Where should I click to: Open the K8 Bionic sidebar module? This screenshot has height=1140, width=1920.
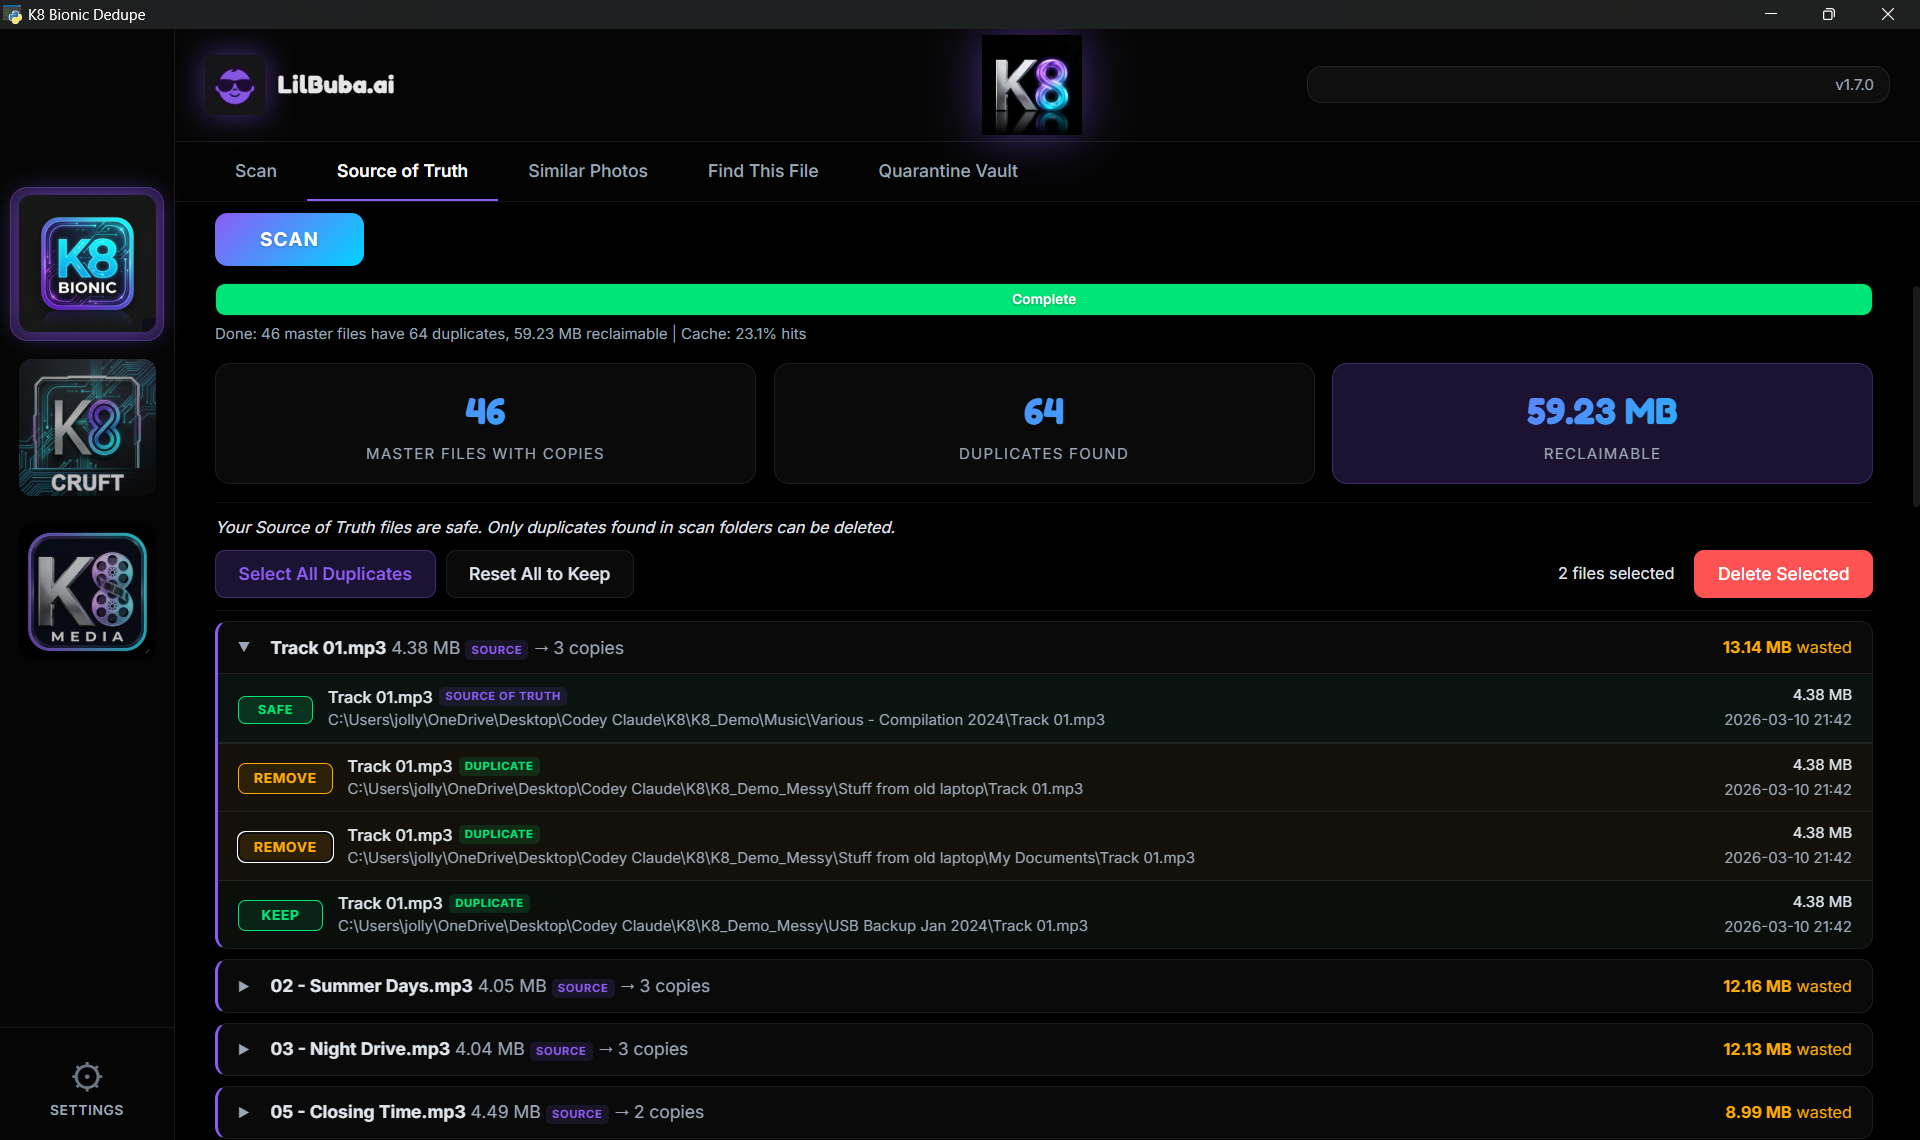(x=87, y=264)
